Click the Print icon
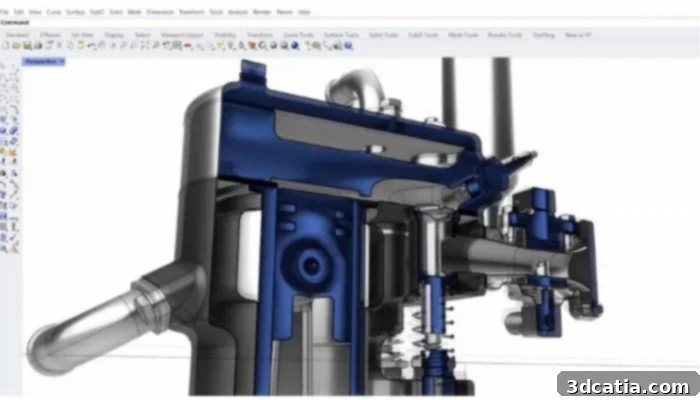Viewport: 700px width, 400px height. pos(38,46)
